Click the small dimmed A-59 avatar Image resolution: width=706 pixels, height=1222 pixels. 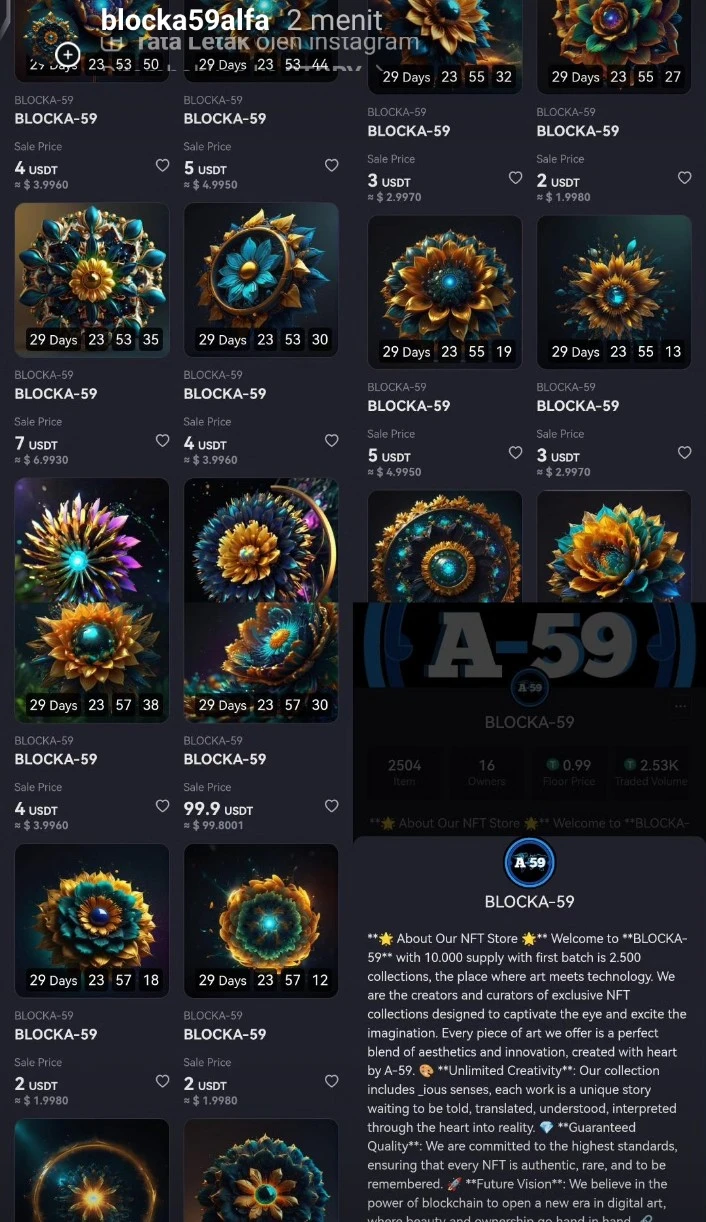529,687
